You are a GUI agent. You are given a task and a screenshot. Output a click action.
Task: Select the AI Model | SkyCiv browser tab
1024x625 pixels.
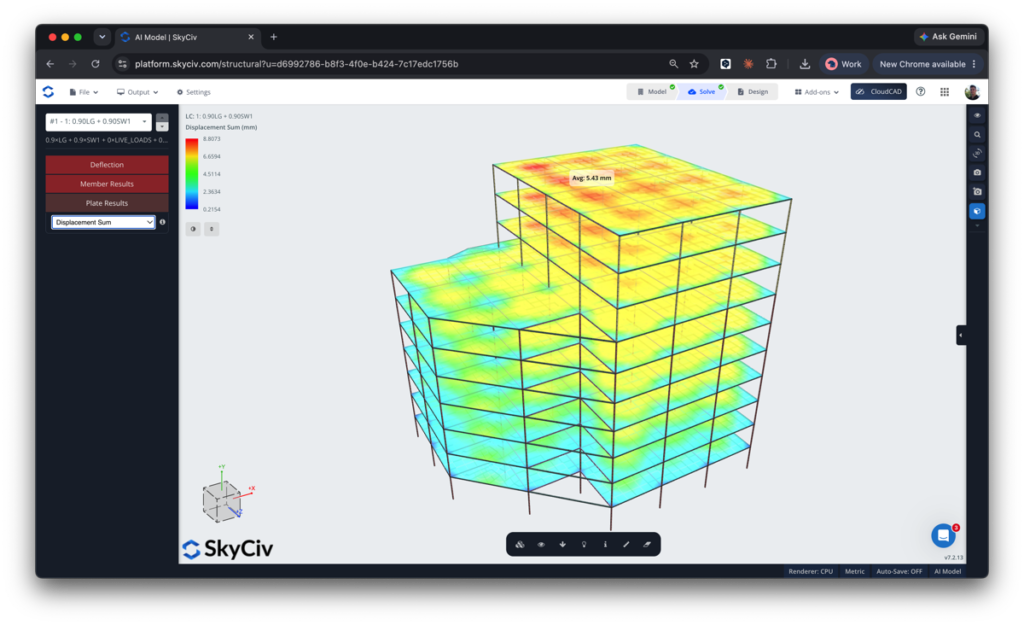[x=188, y=37]
